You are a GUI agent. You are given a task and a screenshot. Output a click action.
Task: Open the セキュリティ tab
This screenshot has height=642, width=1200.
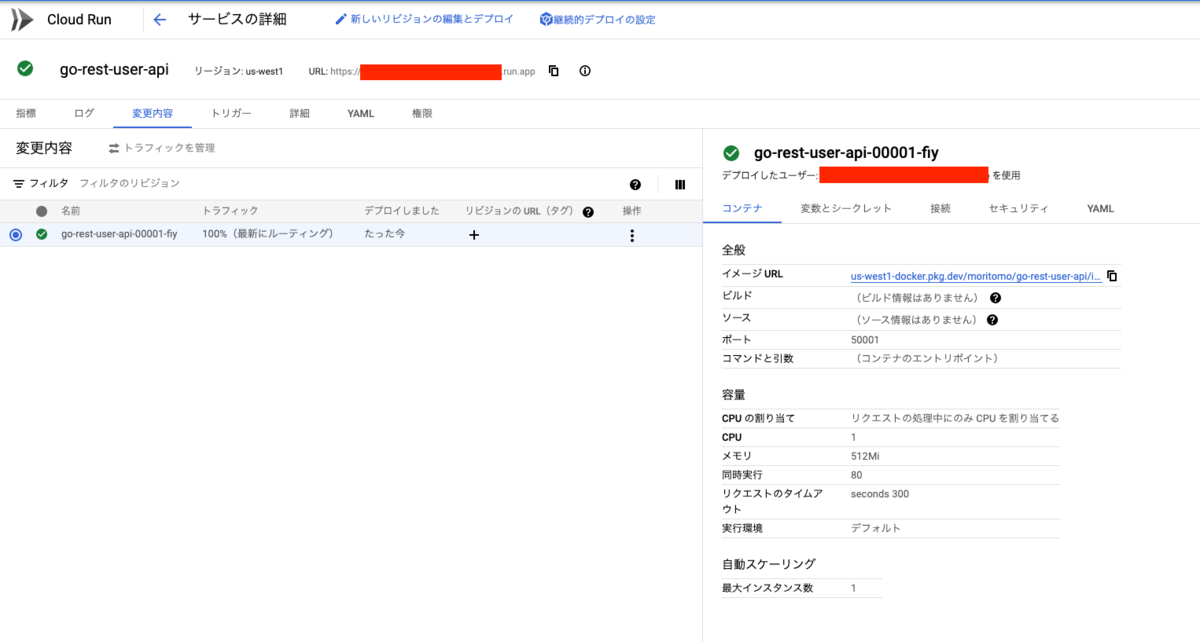(x=1019, y=209)
